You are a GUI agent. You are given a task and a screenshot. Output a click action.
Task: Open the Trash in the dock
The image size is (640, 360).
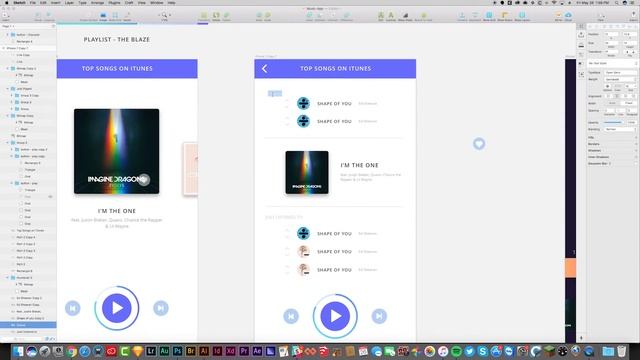click(621, 351)
